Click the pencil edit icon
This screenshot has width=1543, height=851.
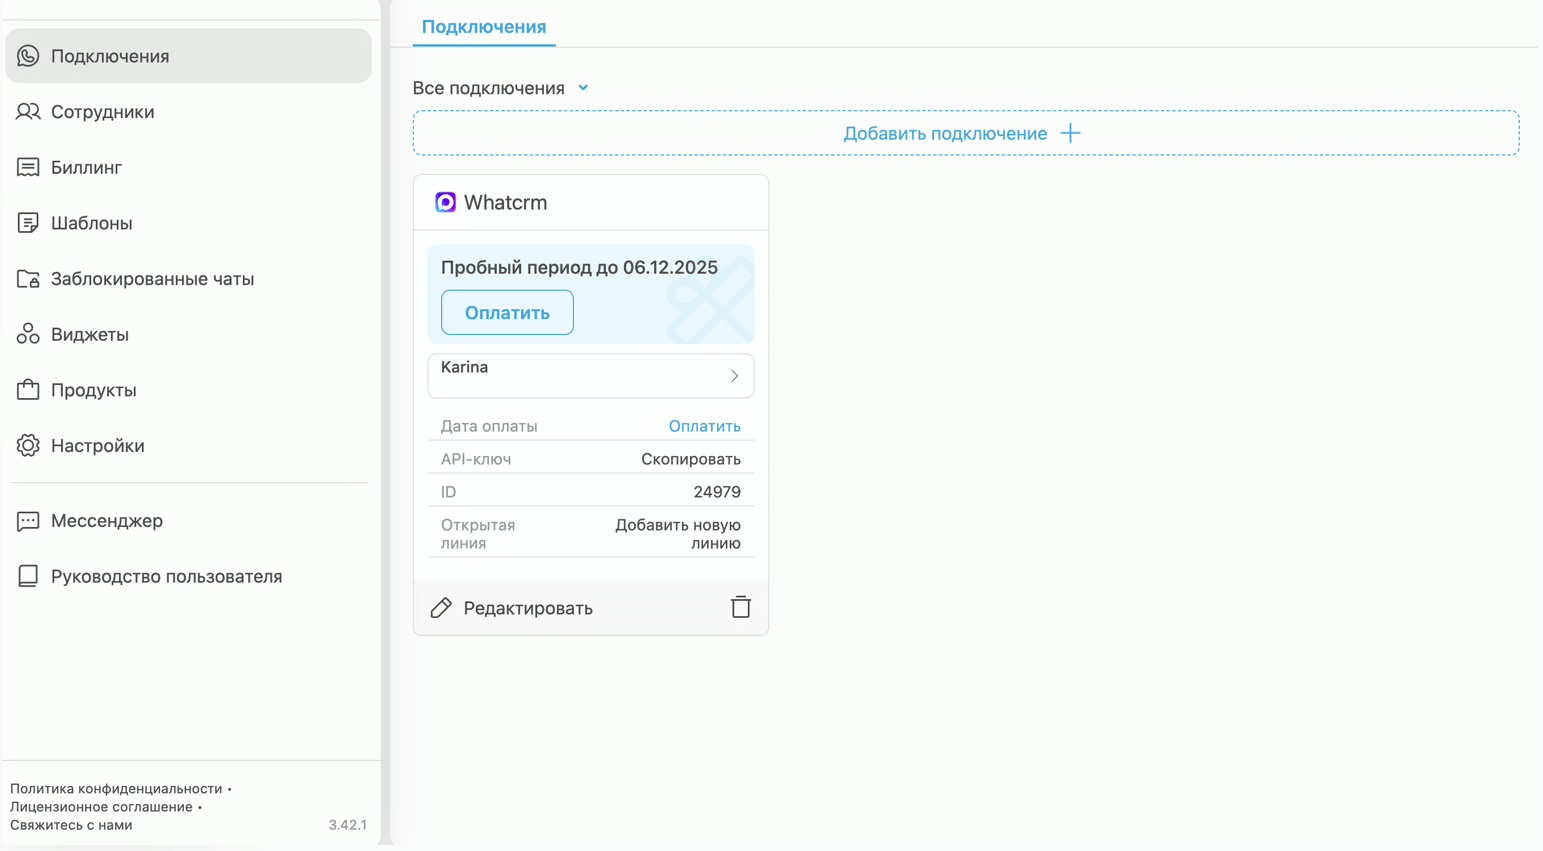click(441, 608)
